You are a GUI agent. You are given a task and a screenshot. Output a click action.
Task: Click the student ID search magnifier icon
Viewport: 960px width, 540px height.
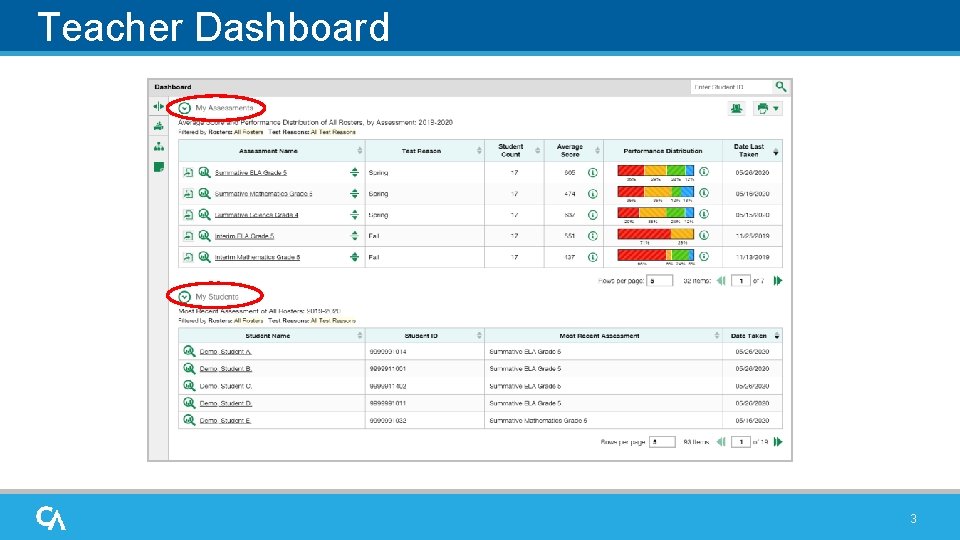(781, 87)
